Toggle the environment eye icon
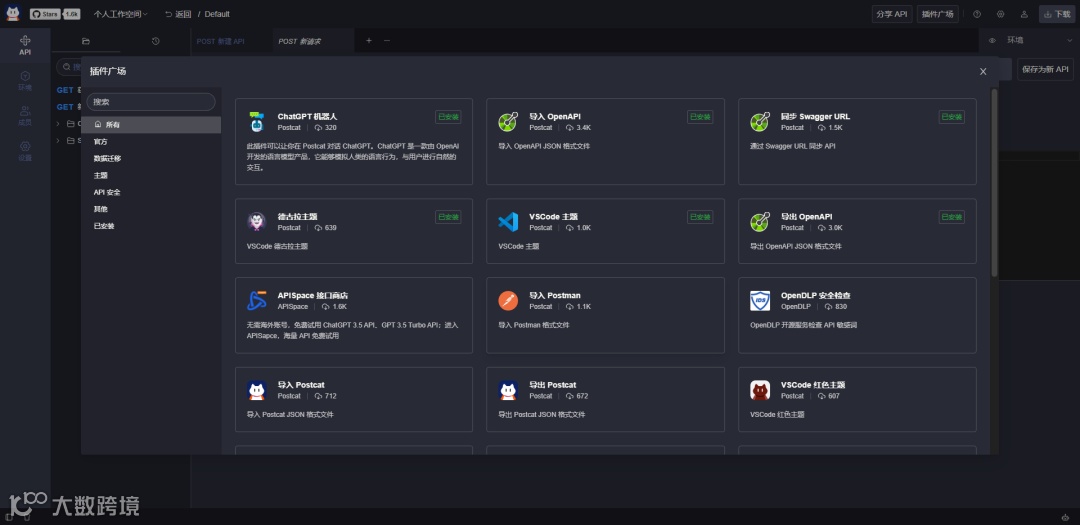Viewport: 1080px width, 525px height. pyautogui.click(x=993, y=41)
